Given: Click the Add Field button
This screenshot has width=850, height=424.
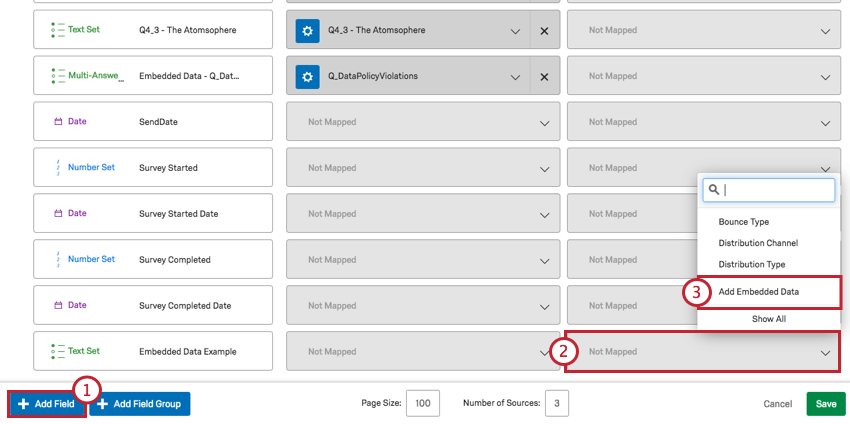Looking at the screenshot, I should (x=46, y=403).
